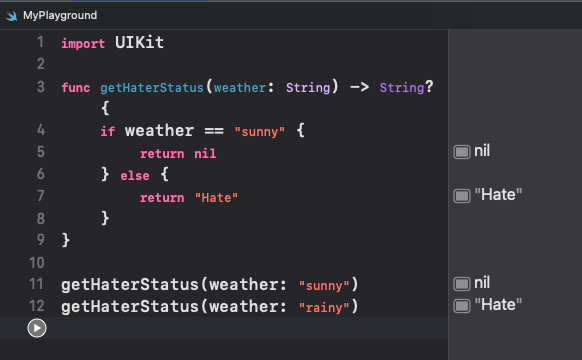
Task: Click the nil result text in the sidebar for line 5
Action: point(482,151)
